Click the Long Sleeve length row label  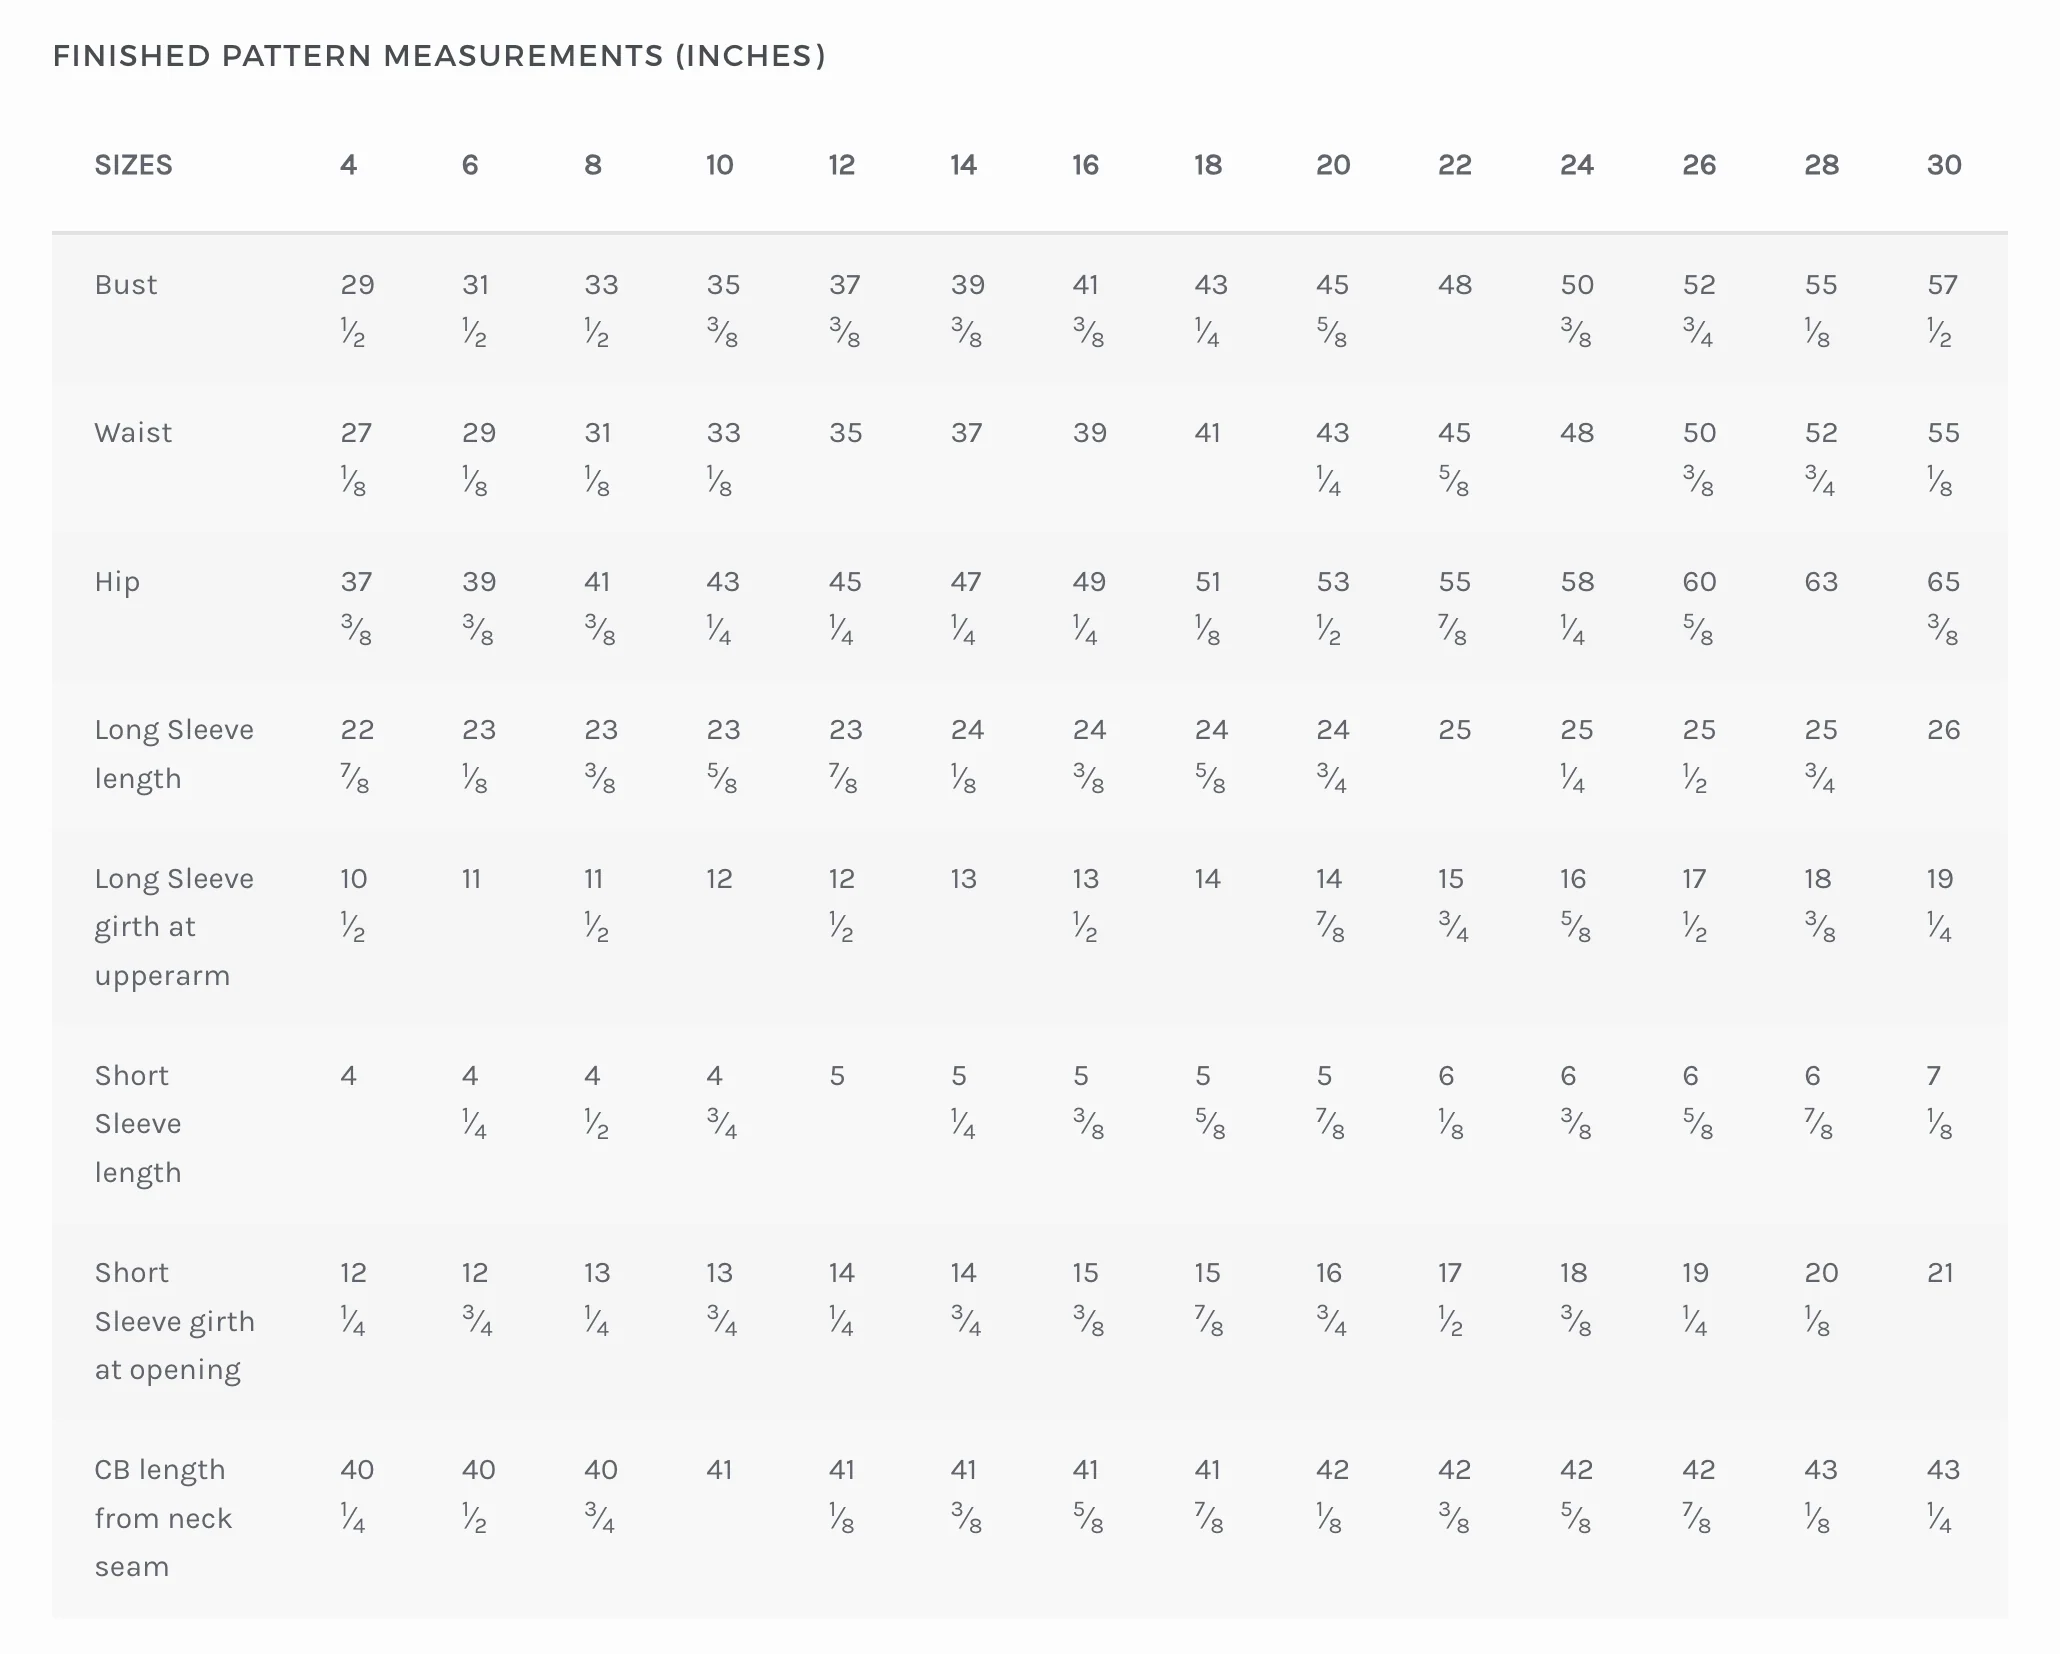point(174,754)
